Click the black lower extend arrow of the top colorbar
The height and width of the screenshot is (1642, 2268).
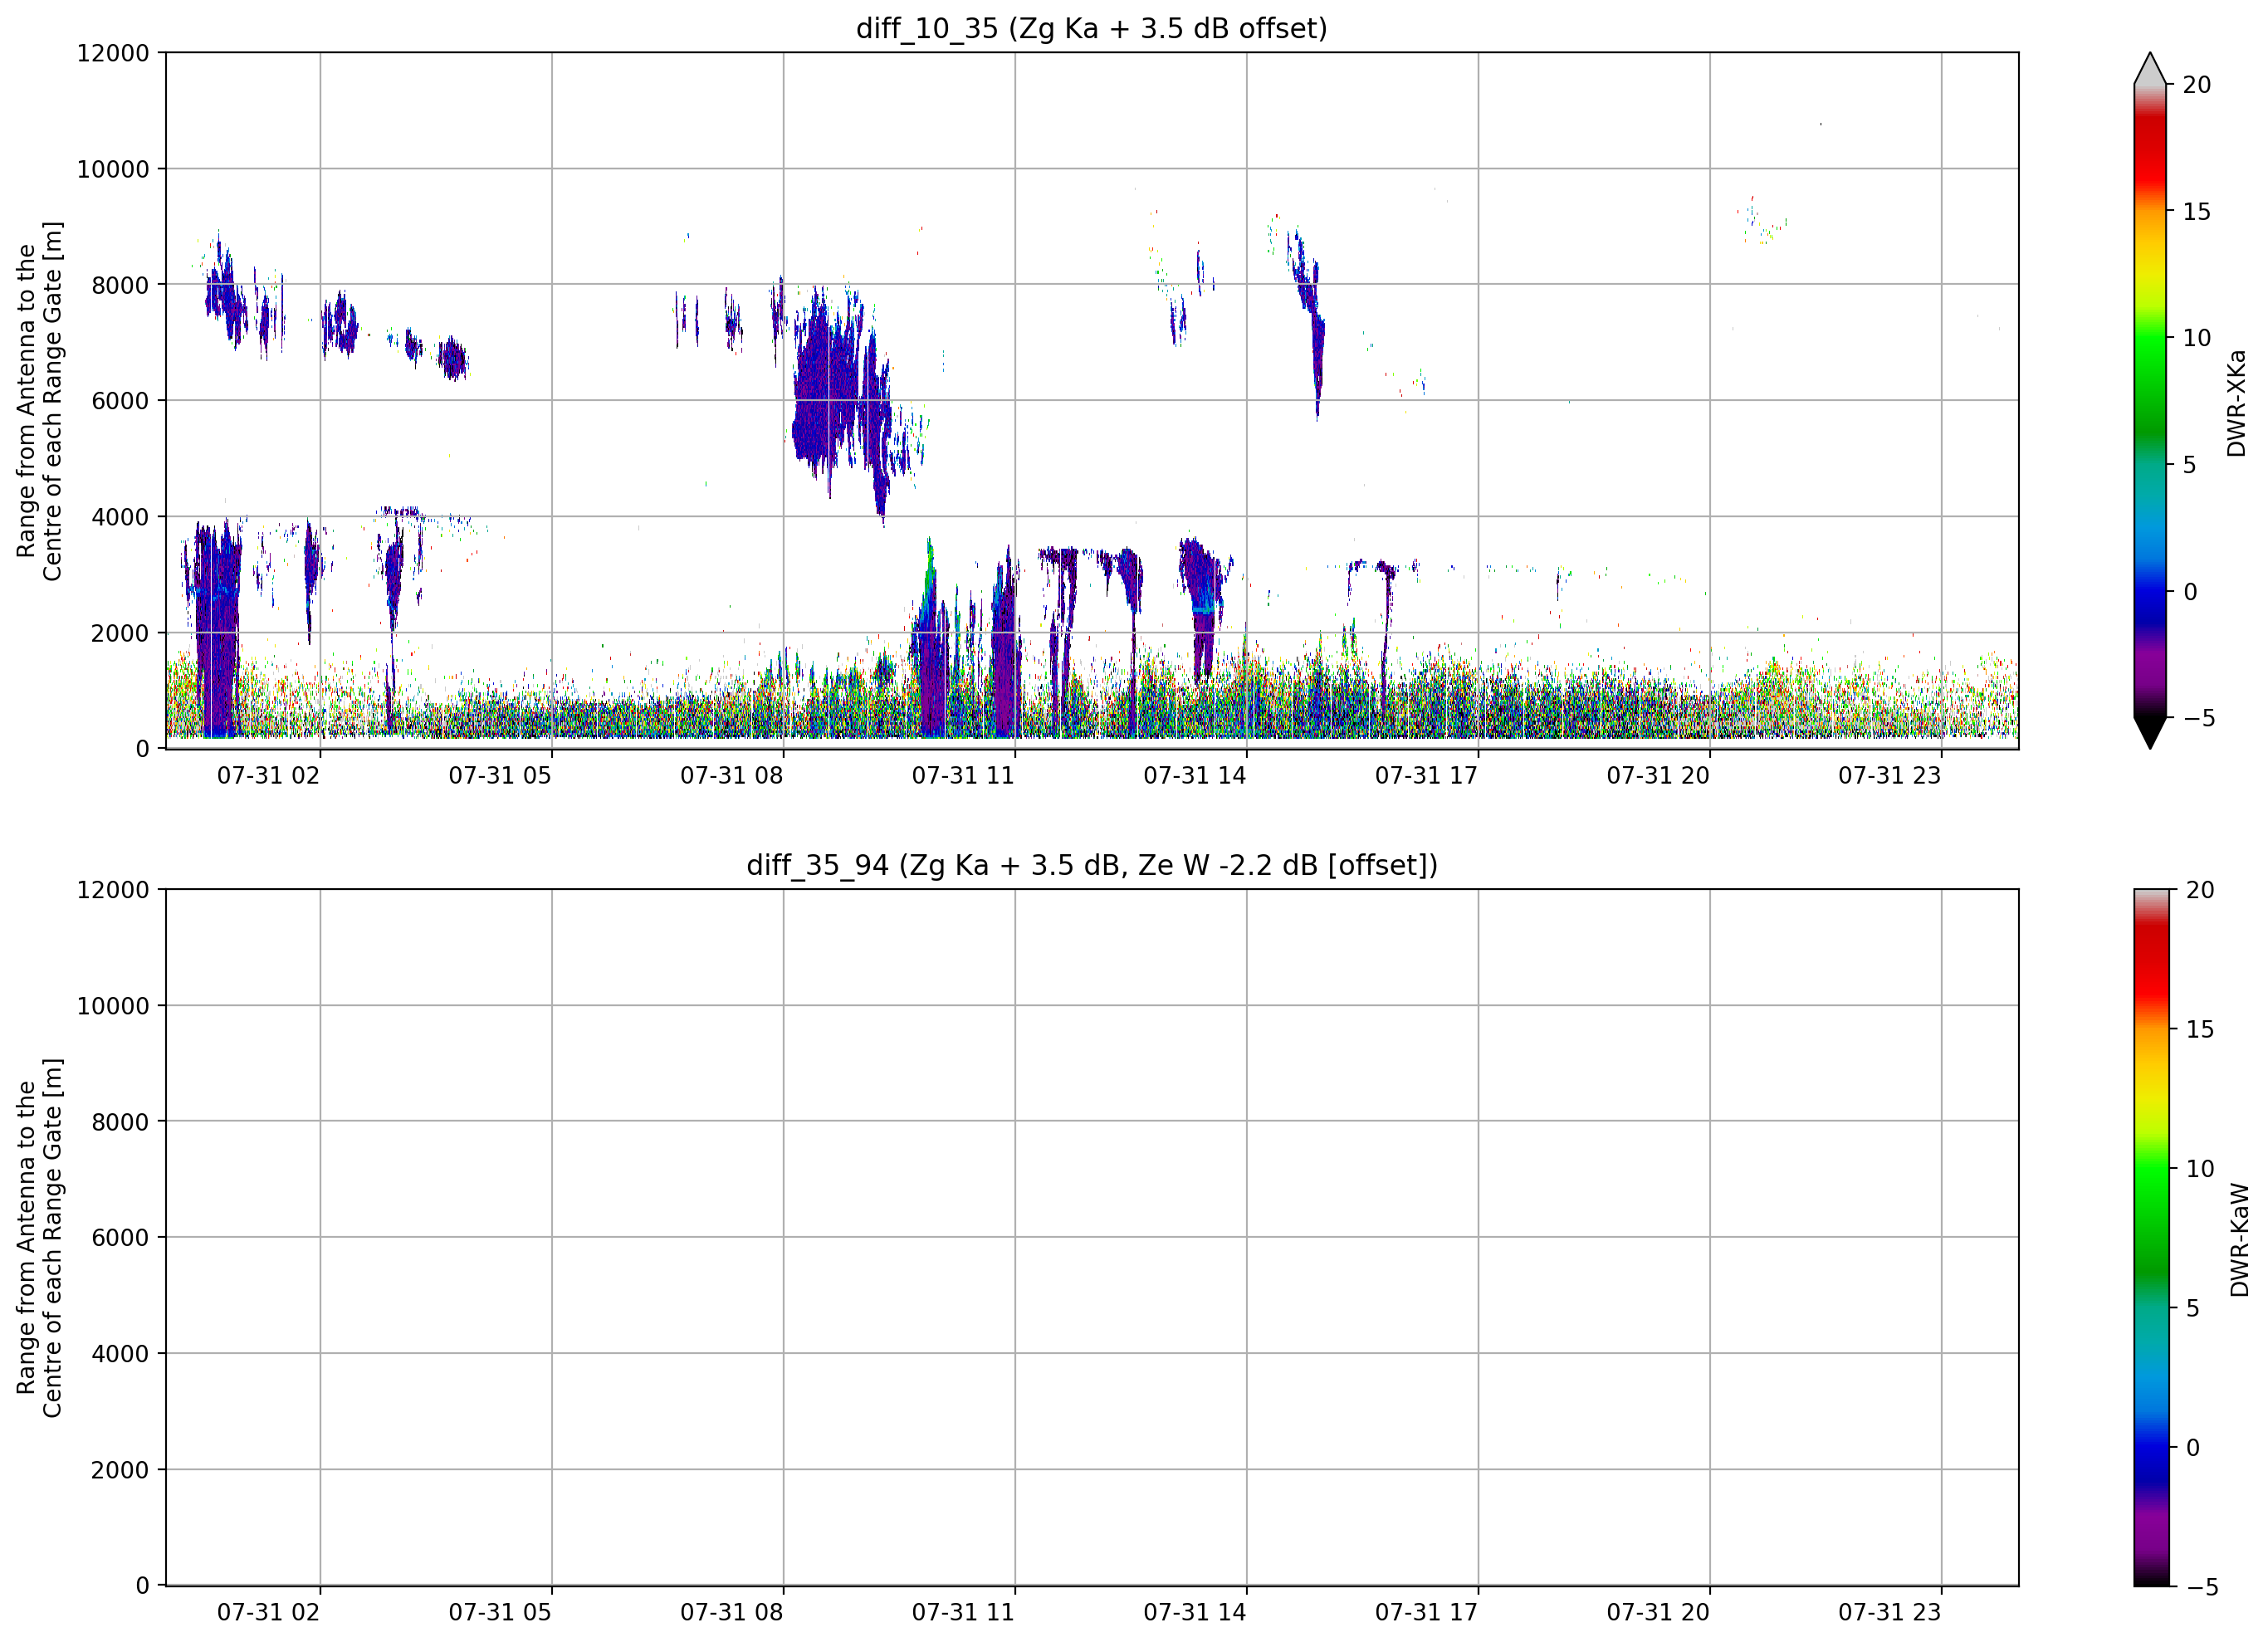pos(2150,733)
